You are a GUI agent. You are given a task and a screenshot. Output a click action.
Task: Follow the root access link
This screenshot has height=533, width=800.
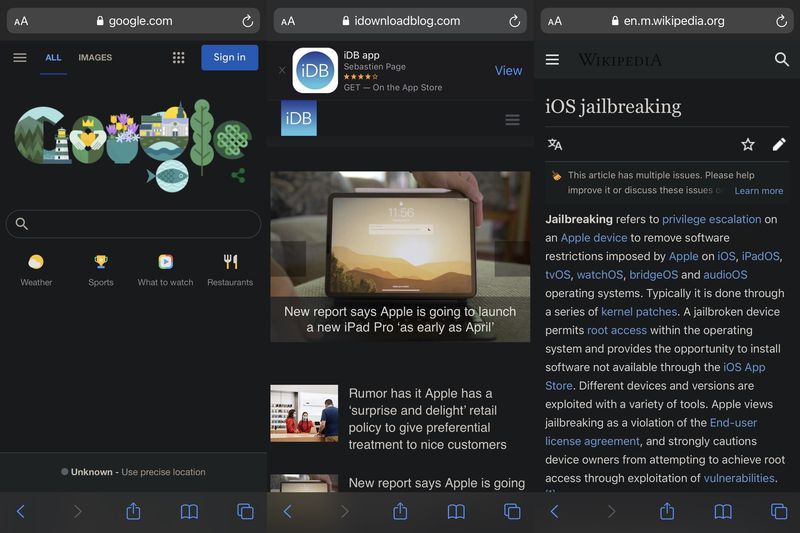617,330
